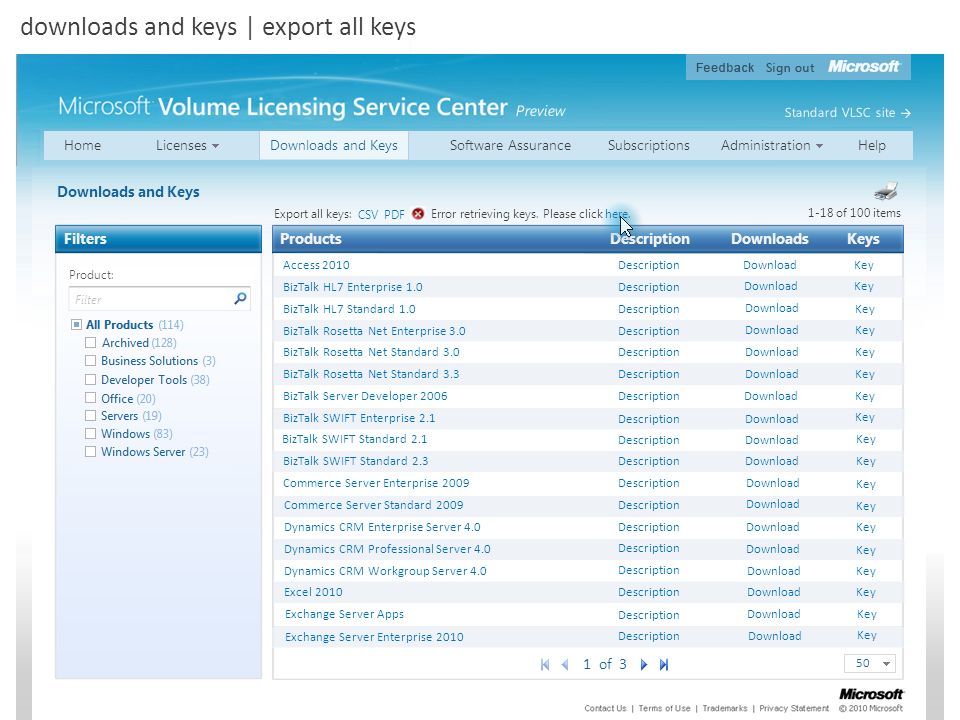Click the 'here' retry link
The image size is (960, 720).
coord(616,214)
